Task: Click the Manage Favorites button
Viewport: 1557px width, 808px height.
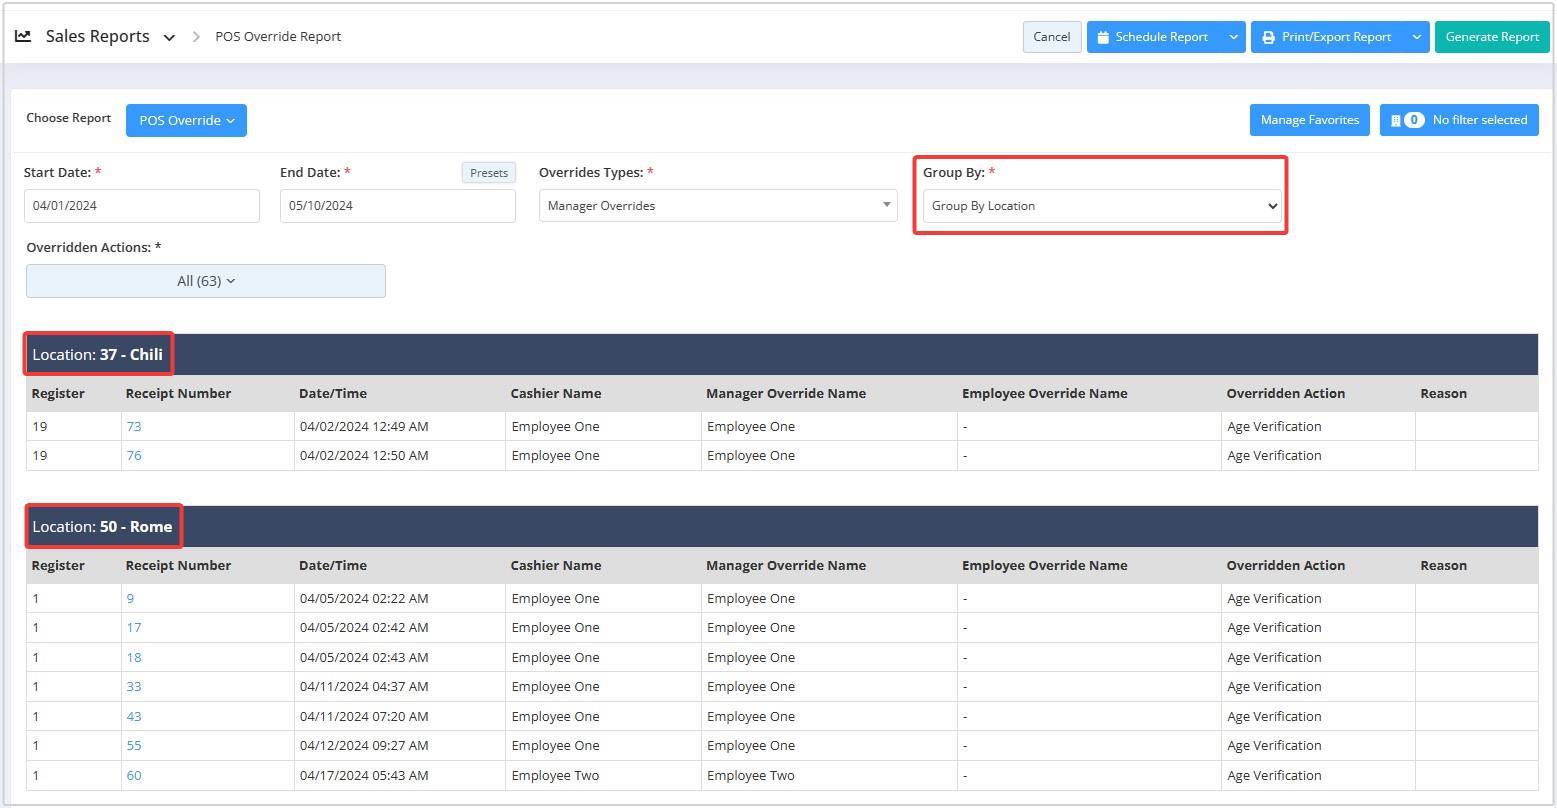Action: click(1309, 120)
